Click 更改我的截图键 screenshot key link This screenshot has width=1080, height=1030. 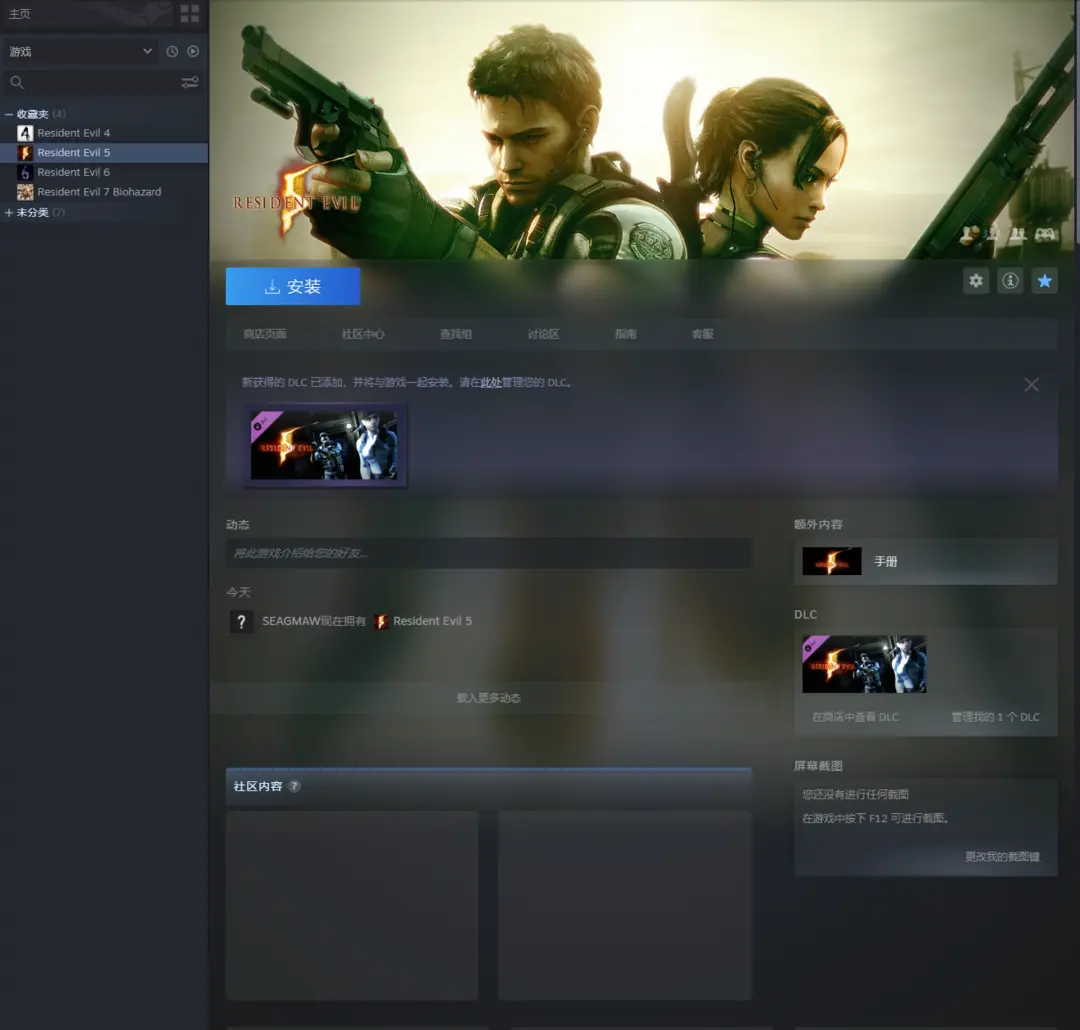pos(1002,857)
